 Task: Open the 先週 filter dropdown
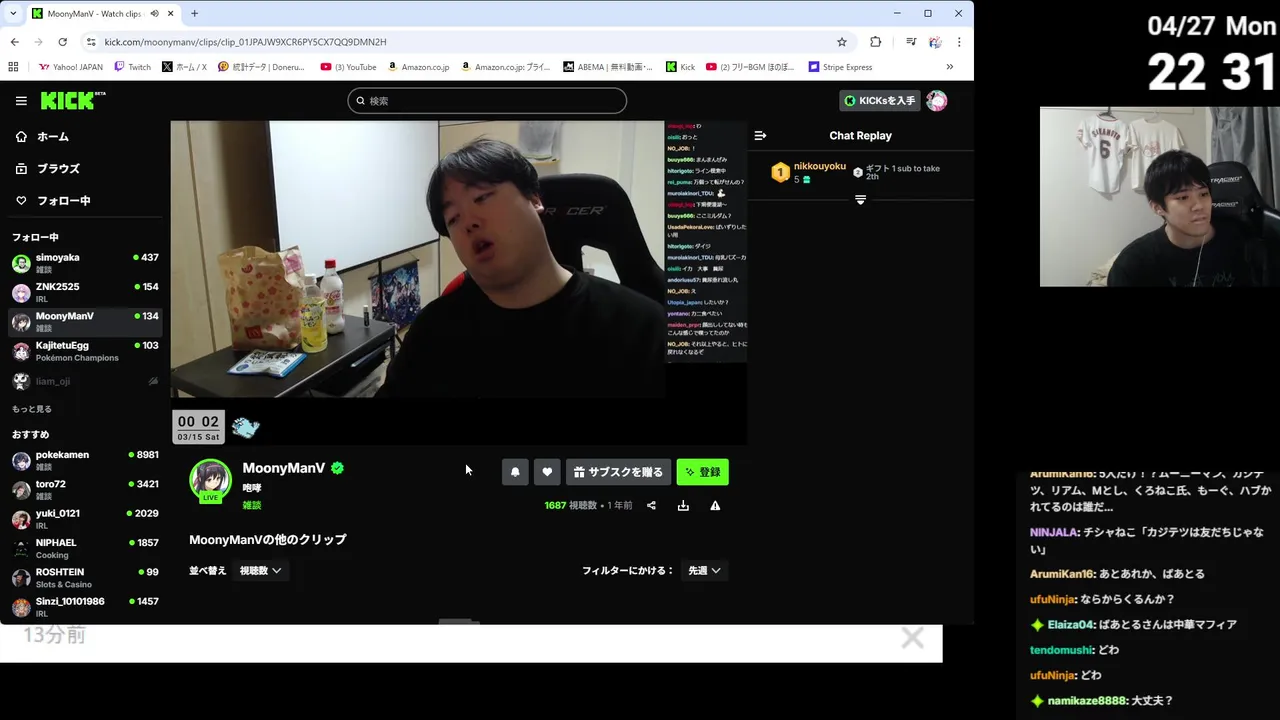tap(704, 571)
